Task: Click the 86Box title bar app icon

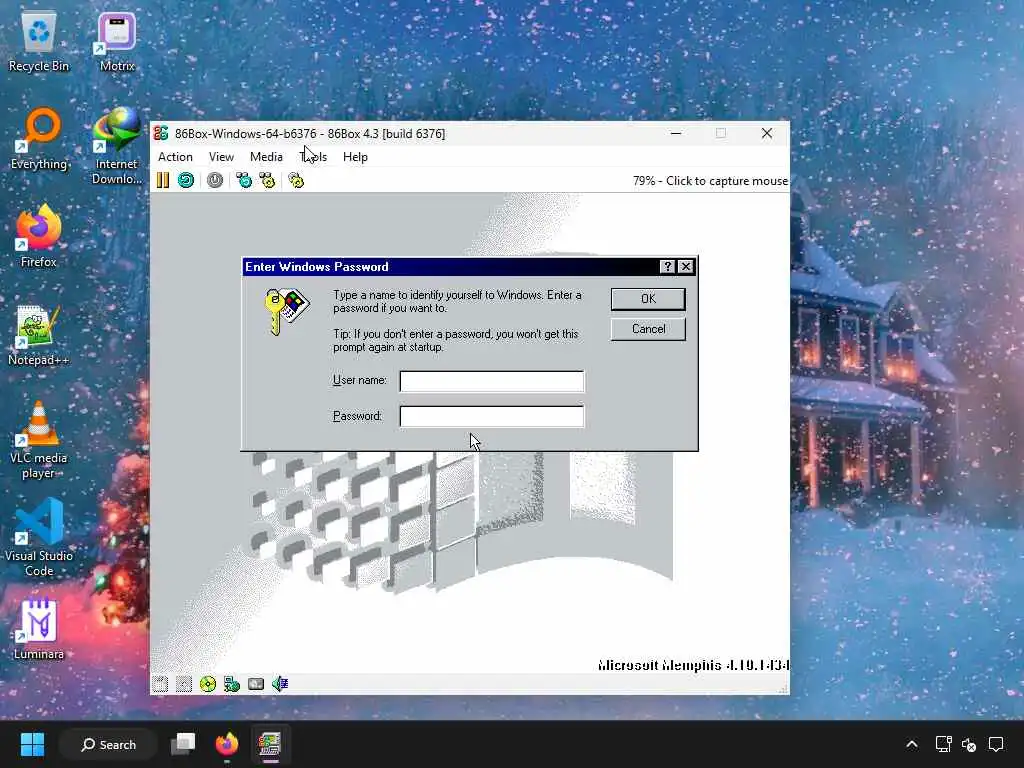Action: click(x=161, y=133)
